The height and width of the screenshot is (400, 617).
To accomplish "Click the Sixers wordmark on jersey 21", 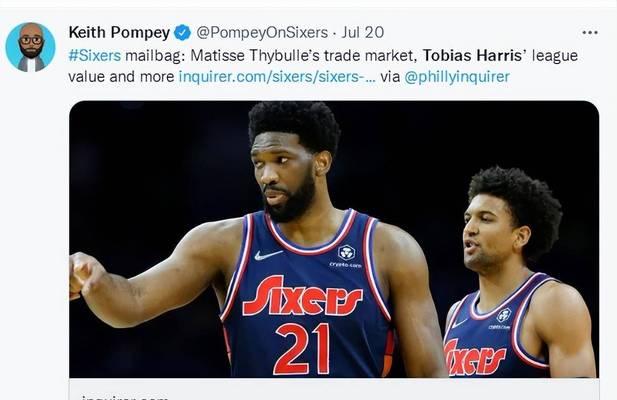I will pos(302,296).
